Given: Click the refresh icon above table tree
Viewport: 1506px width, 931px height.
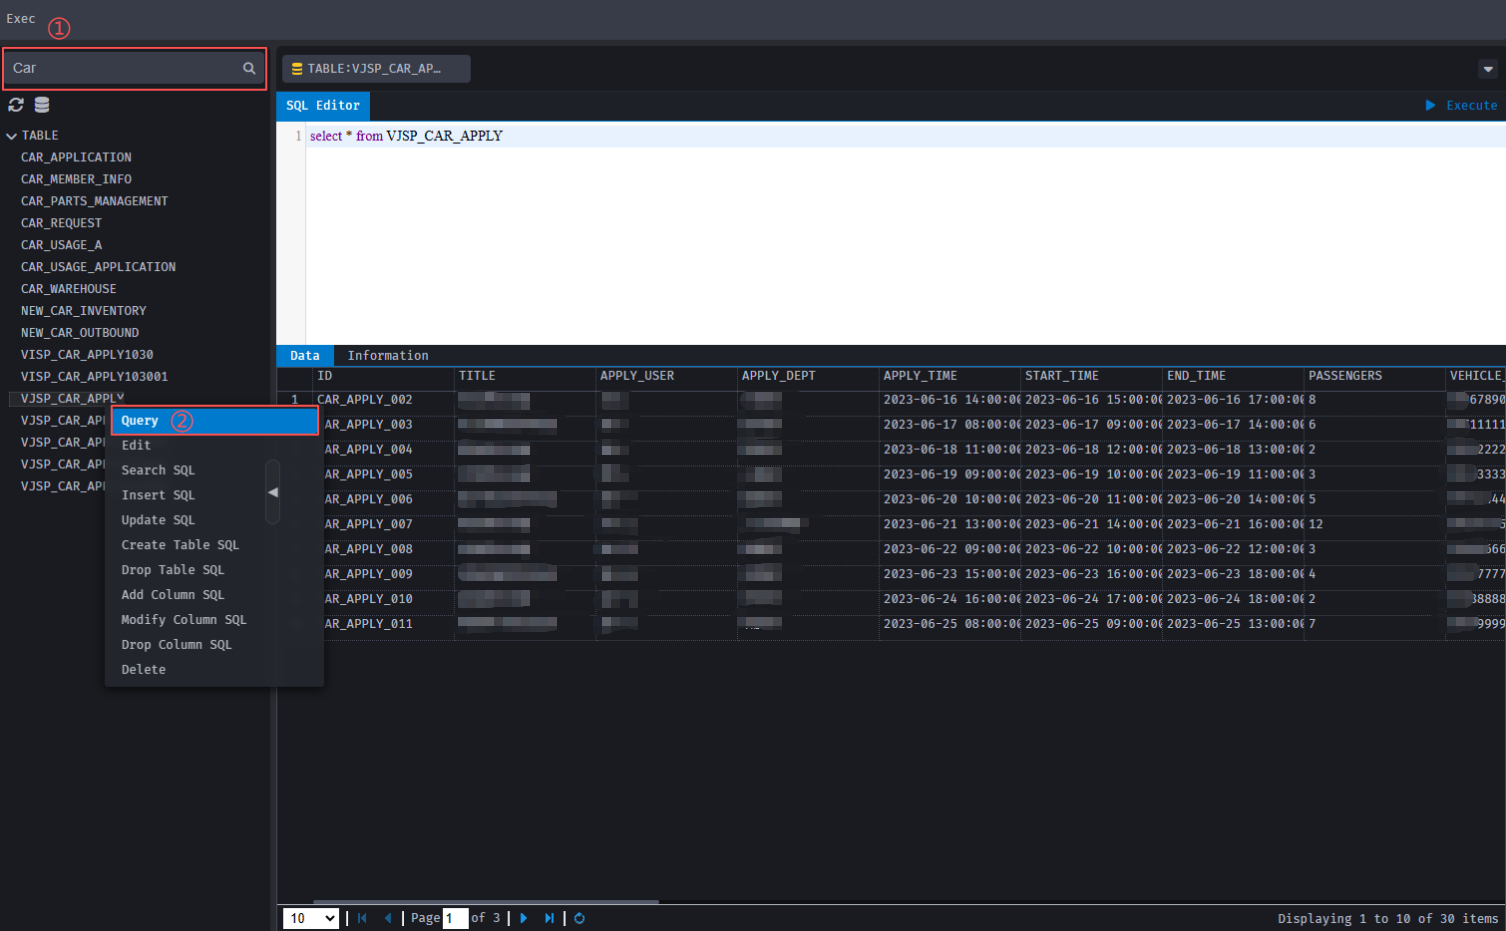Looking at the screenshot, I should coord(16,105).
